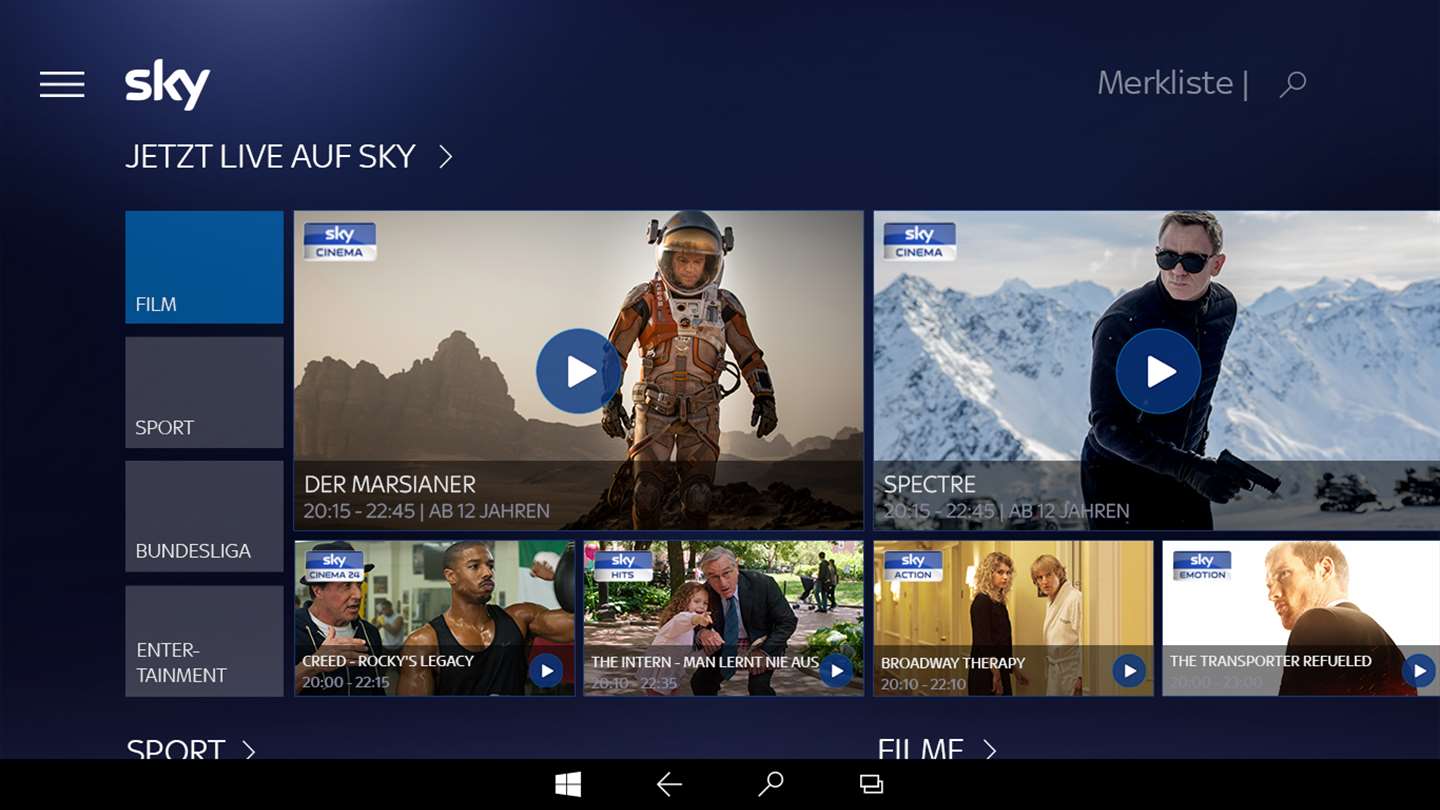
Task: Click the Sky Action logo on Broadway Therapy
Action: pyautogui.click(x=912, y=566)
